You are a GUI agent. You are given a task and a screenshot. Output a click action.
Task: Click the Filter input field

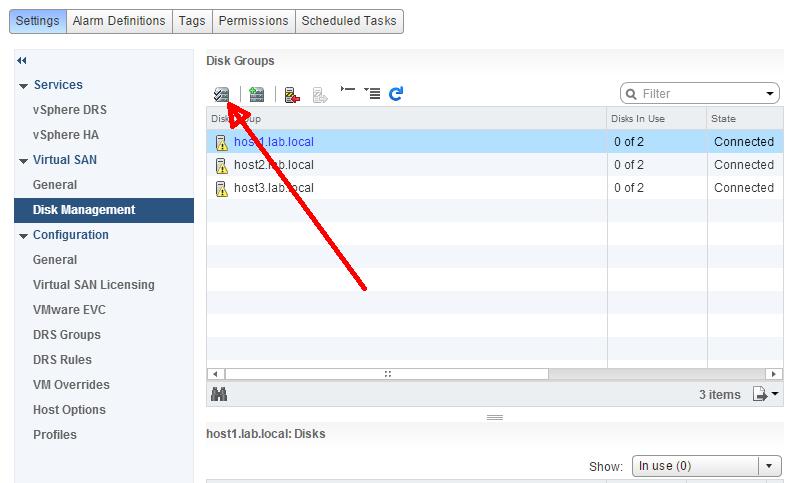tap(701, 94)
